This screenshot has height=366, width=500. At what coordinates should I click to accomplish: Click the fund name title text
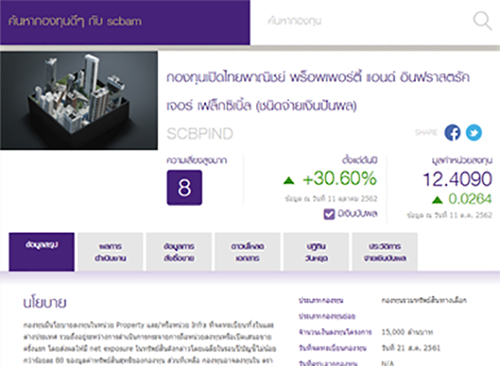click(318, 91)
